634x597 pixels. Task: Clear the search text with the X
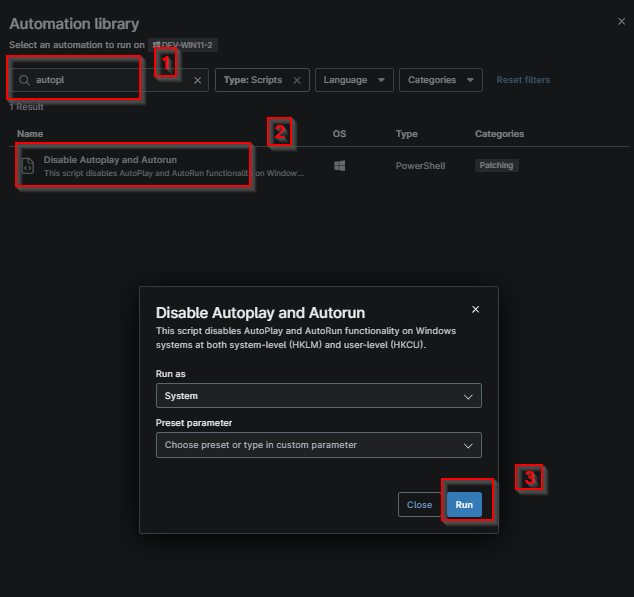click(x=198, y=80)
